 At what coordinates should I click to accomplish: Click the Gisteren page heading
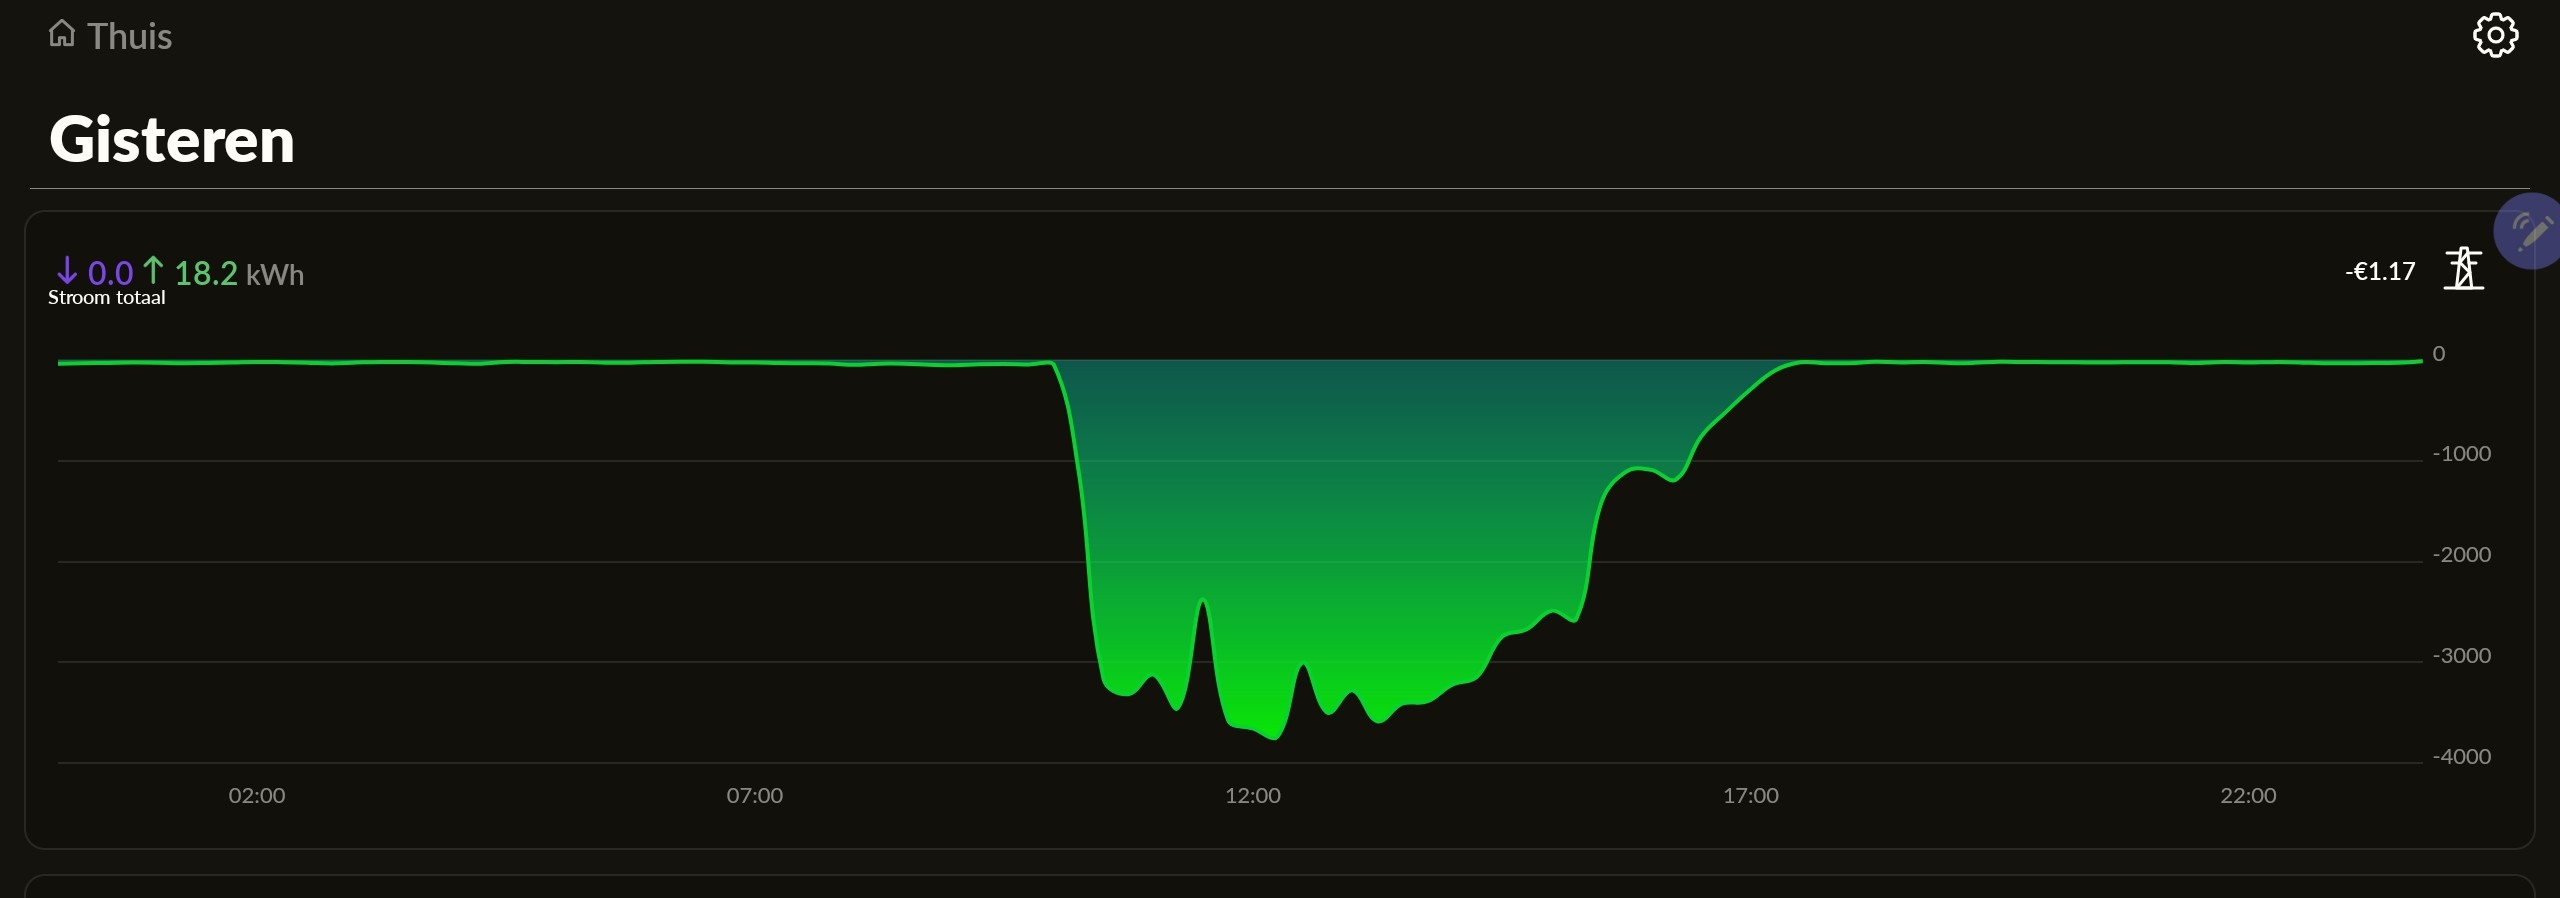[x=172, y=140]
